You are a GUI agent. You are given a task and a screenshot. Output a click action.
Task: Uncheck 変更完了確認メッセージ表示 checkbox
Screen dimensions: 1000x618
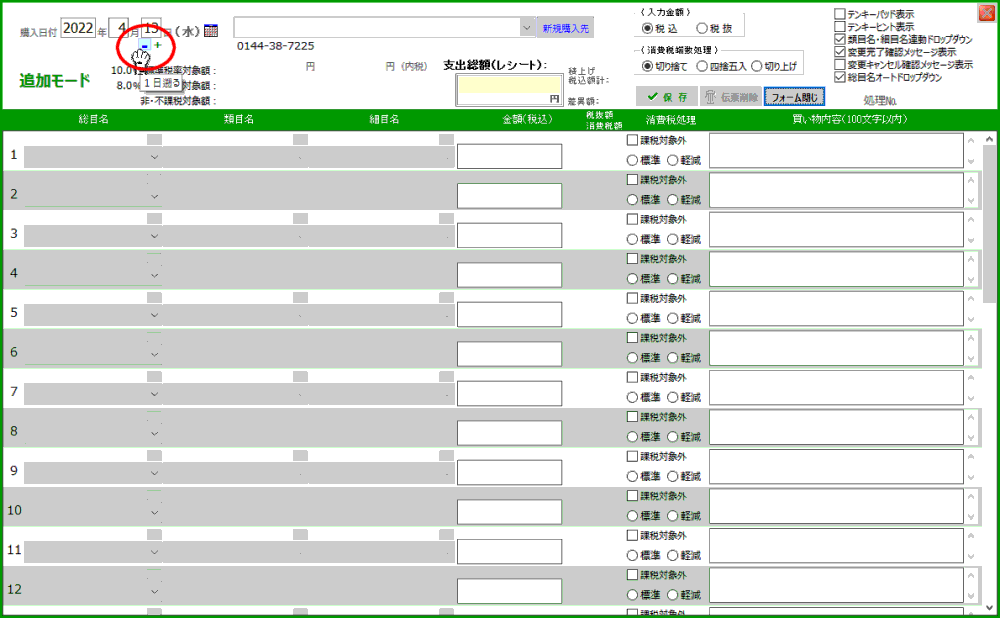click(x=839, y=52)
